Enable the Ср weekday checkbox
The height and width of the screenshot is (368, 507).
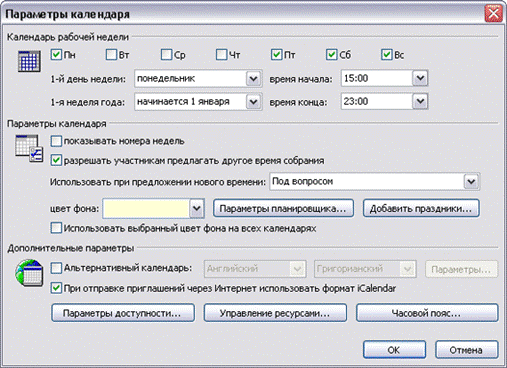tap(166, 54)
